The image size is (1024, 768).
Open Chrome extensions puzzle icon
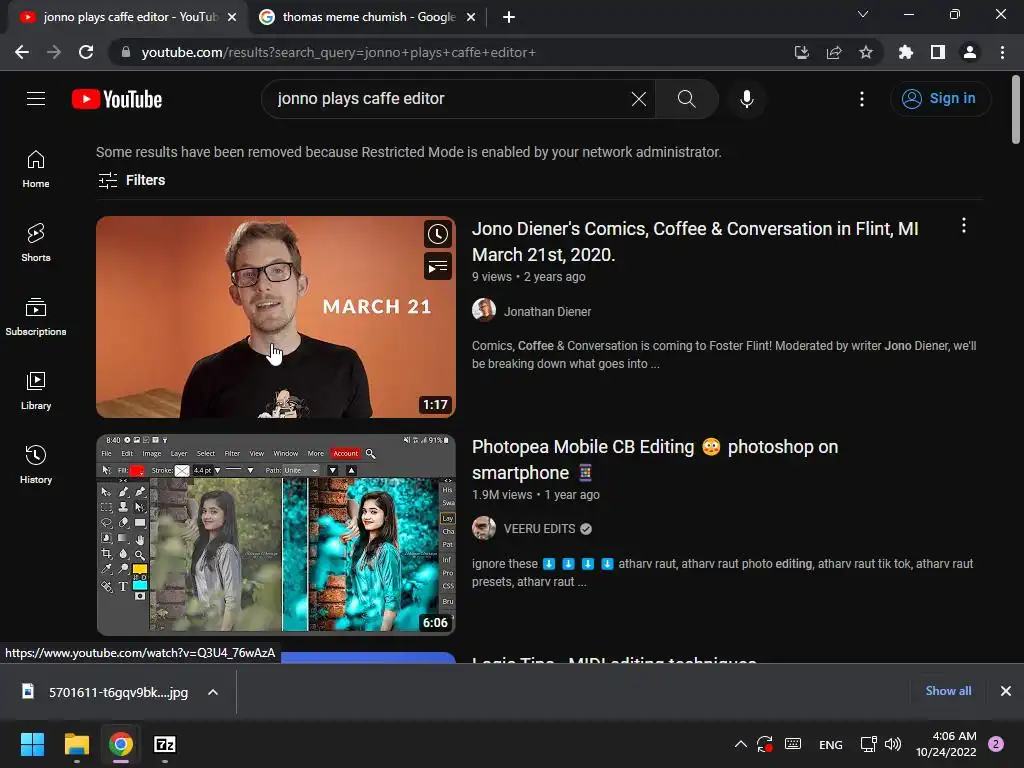coord(905,52)
